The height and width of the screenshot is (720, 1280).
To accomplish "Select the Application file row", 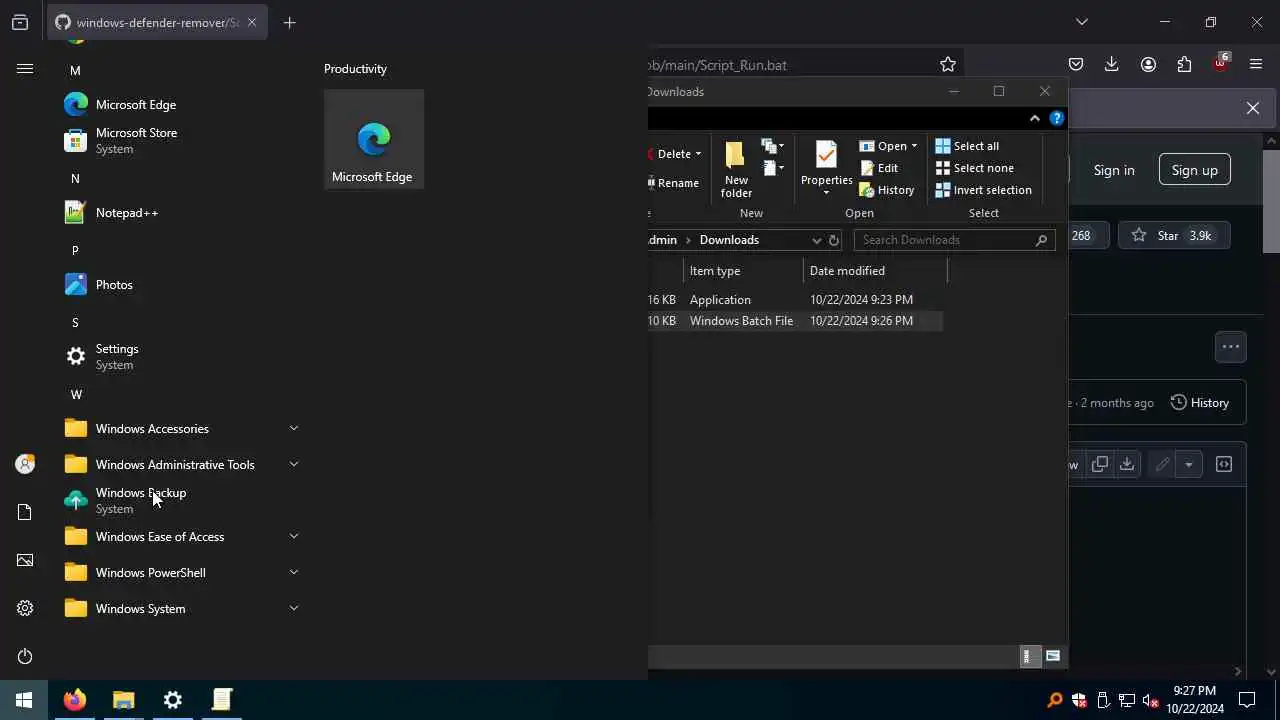I will tap(795, 300).
